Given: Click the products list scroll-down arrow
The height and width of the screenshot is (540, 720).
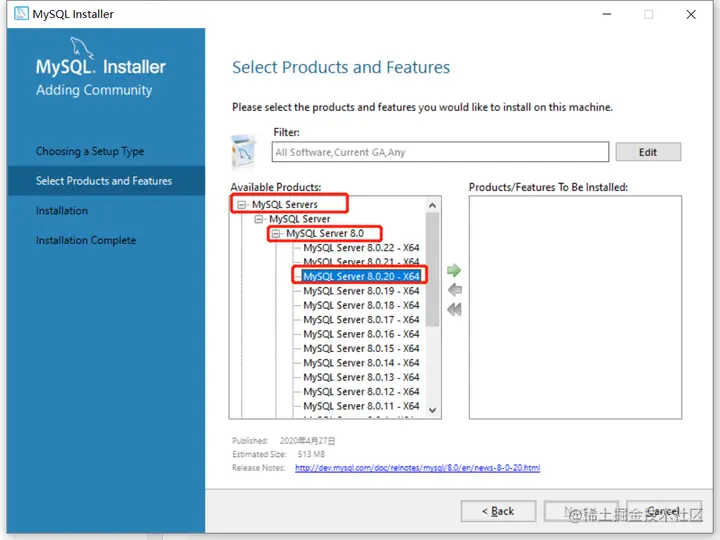Looking at the screenshot, I should coord(432,410).
